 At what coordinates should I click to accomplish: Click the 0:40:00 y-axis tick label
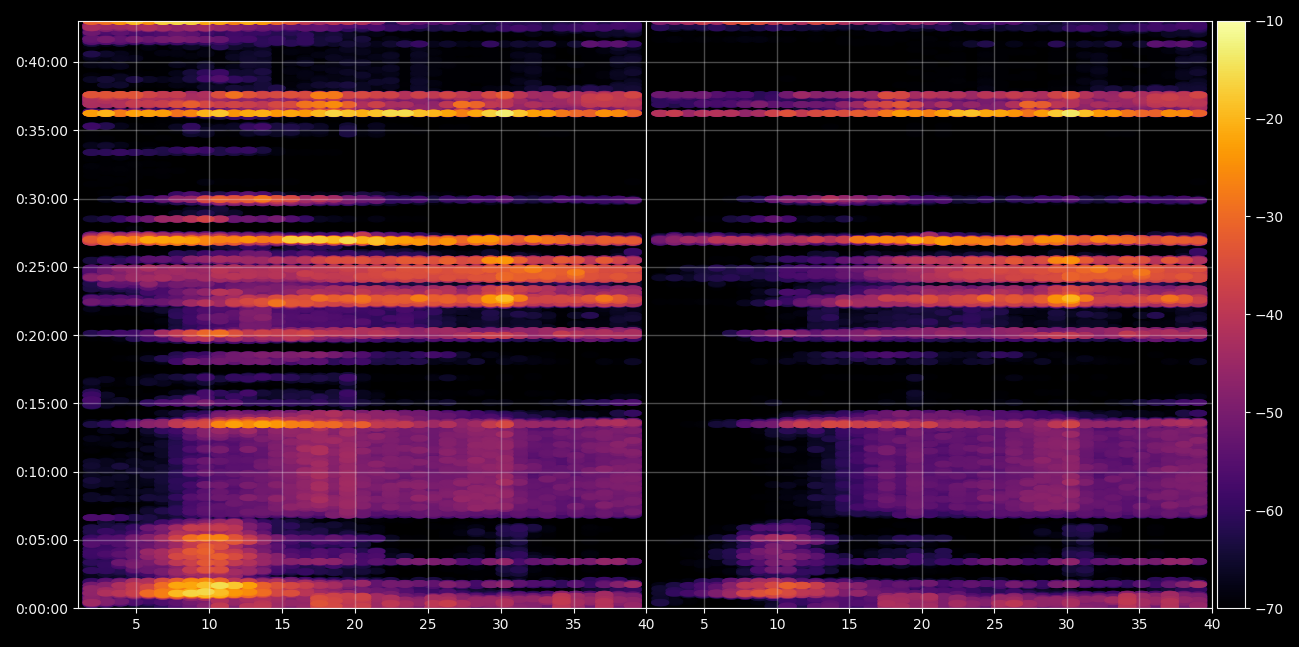click(41, 62)
